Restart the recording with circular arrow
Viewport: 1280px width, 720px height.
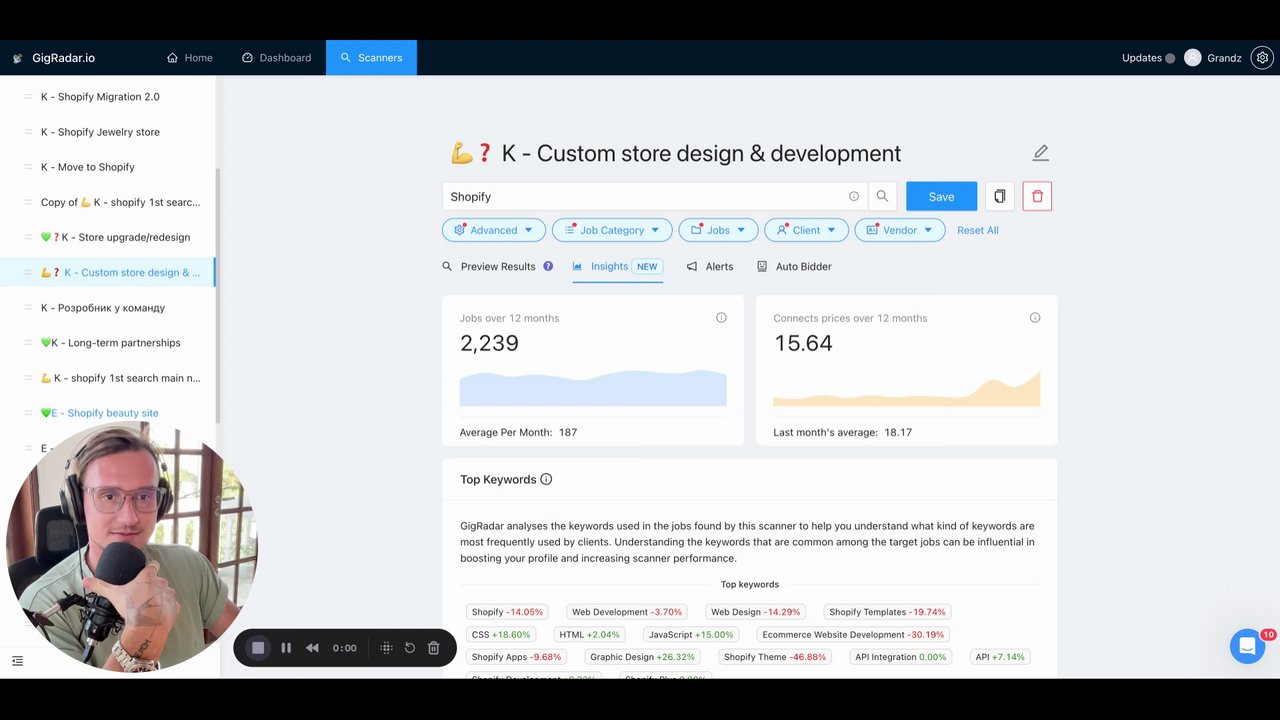click(410, 648)
